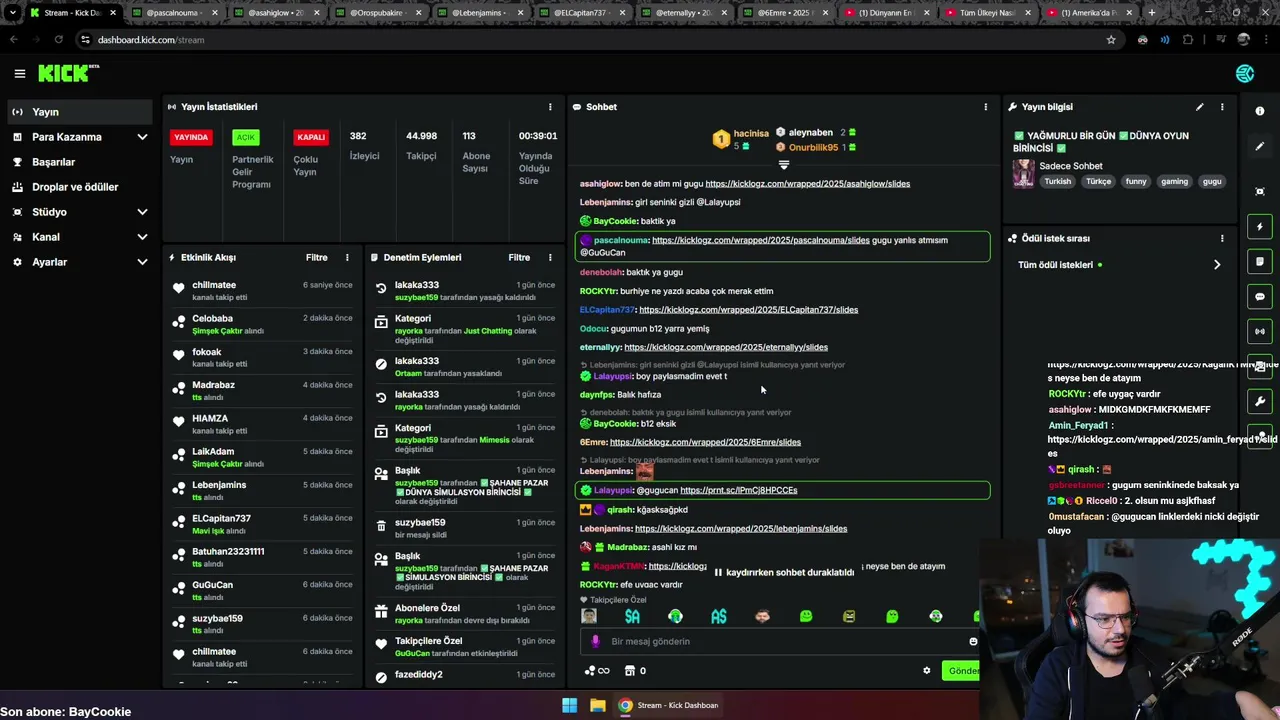This screenshot has height=720, width=1280.
Task: Open Ödül istek sırası panel three-dot menu
Action: [x=1222, y=238]
